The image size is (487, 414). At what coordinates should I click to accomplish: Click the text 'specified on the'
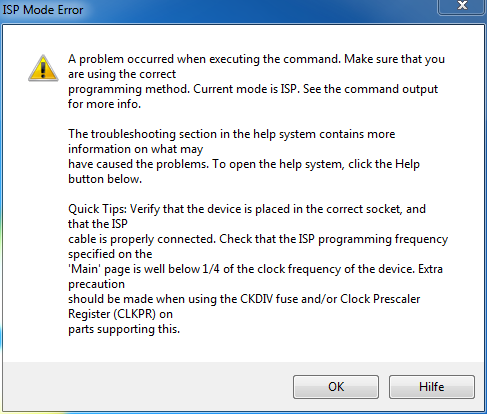[110, 254]
